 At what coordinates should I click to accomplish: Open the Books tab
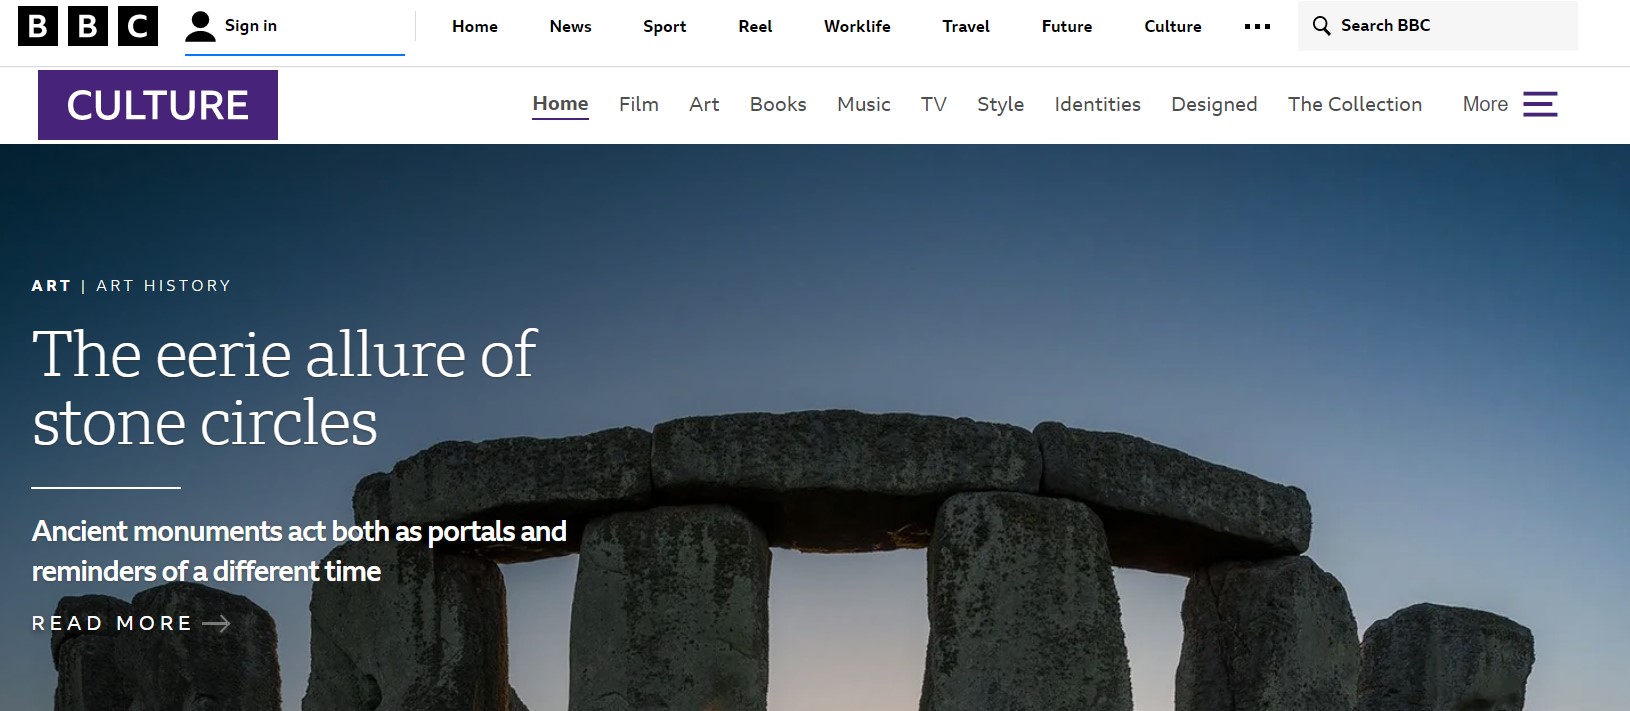[x=778, y=104]
